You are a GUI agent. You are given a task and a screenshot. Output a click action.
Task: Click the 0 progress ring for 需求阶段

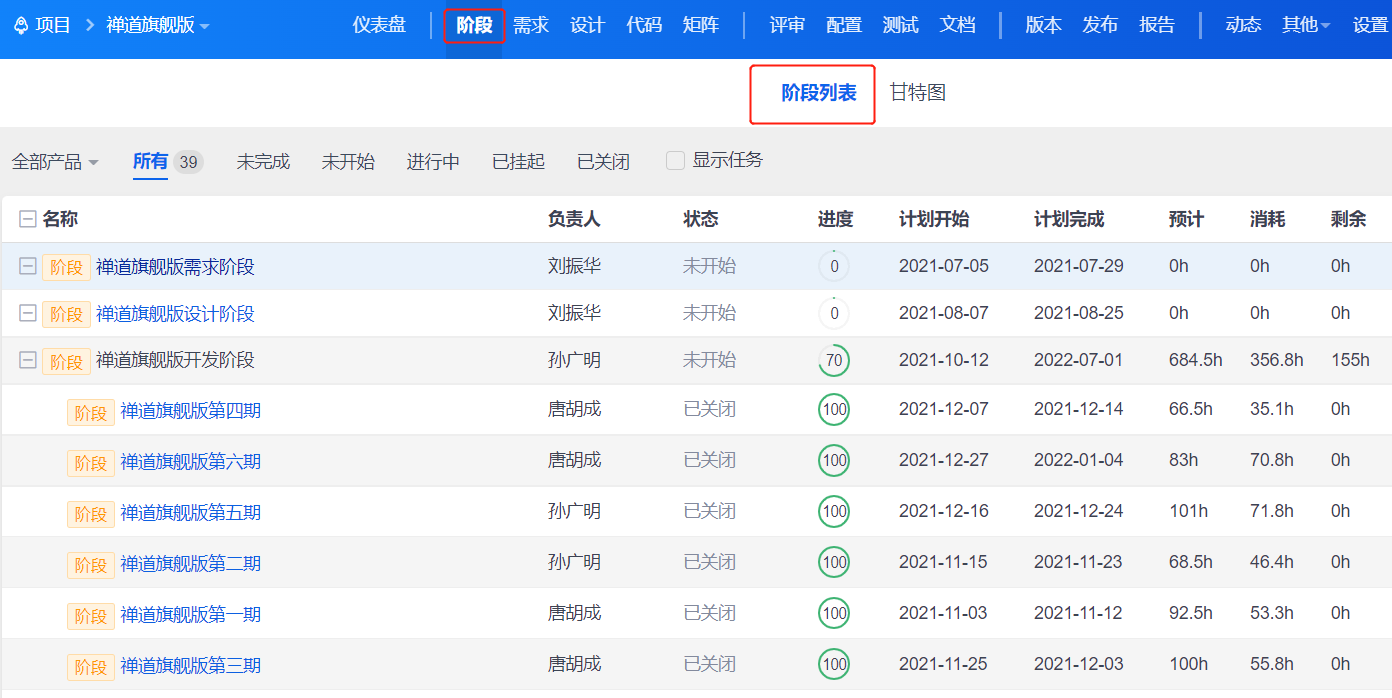tap(833, 267)
